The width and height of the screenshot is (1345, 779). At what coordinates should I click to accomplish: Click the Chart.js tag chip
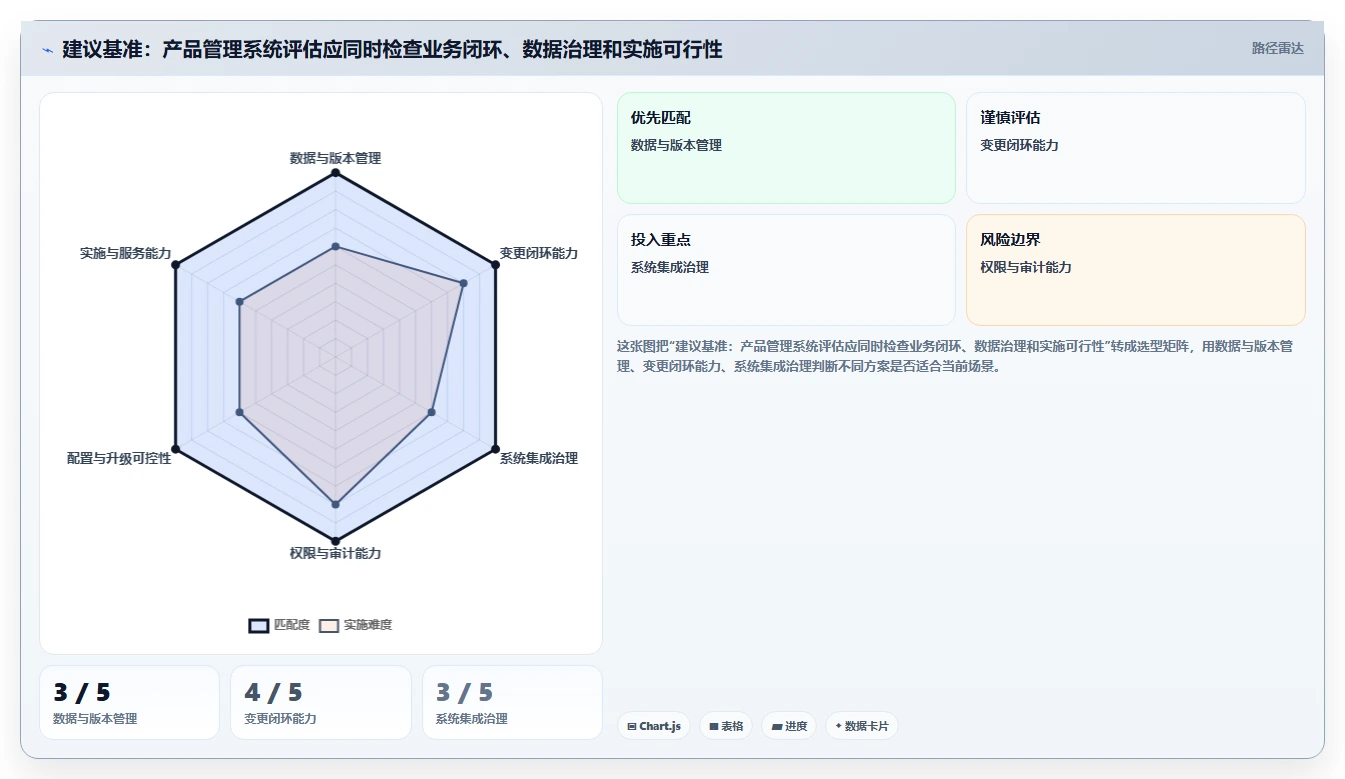pyautogui.click(x=653, y=726)
